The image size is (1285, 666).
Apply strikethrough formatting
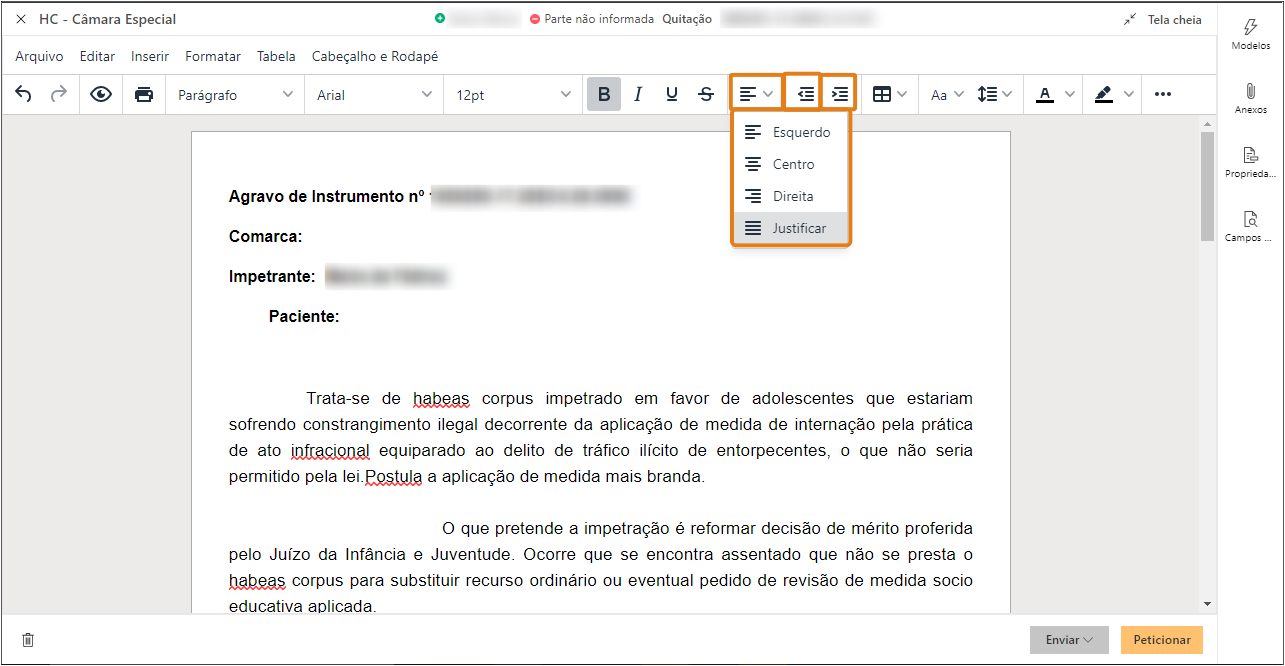(x=705, y=92)
